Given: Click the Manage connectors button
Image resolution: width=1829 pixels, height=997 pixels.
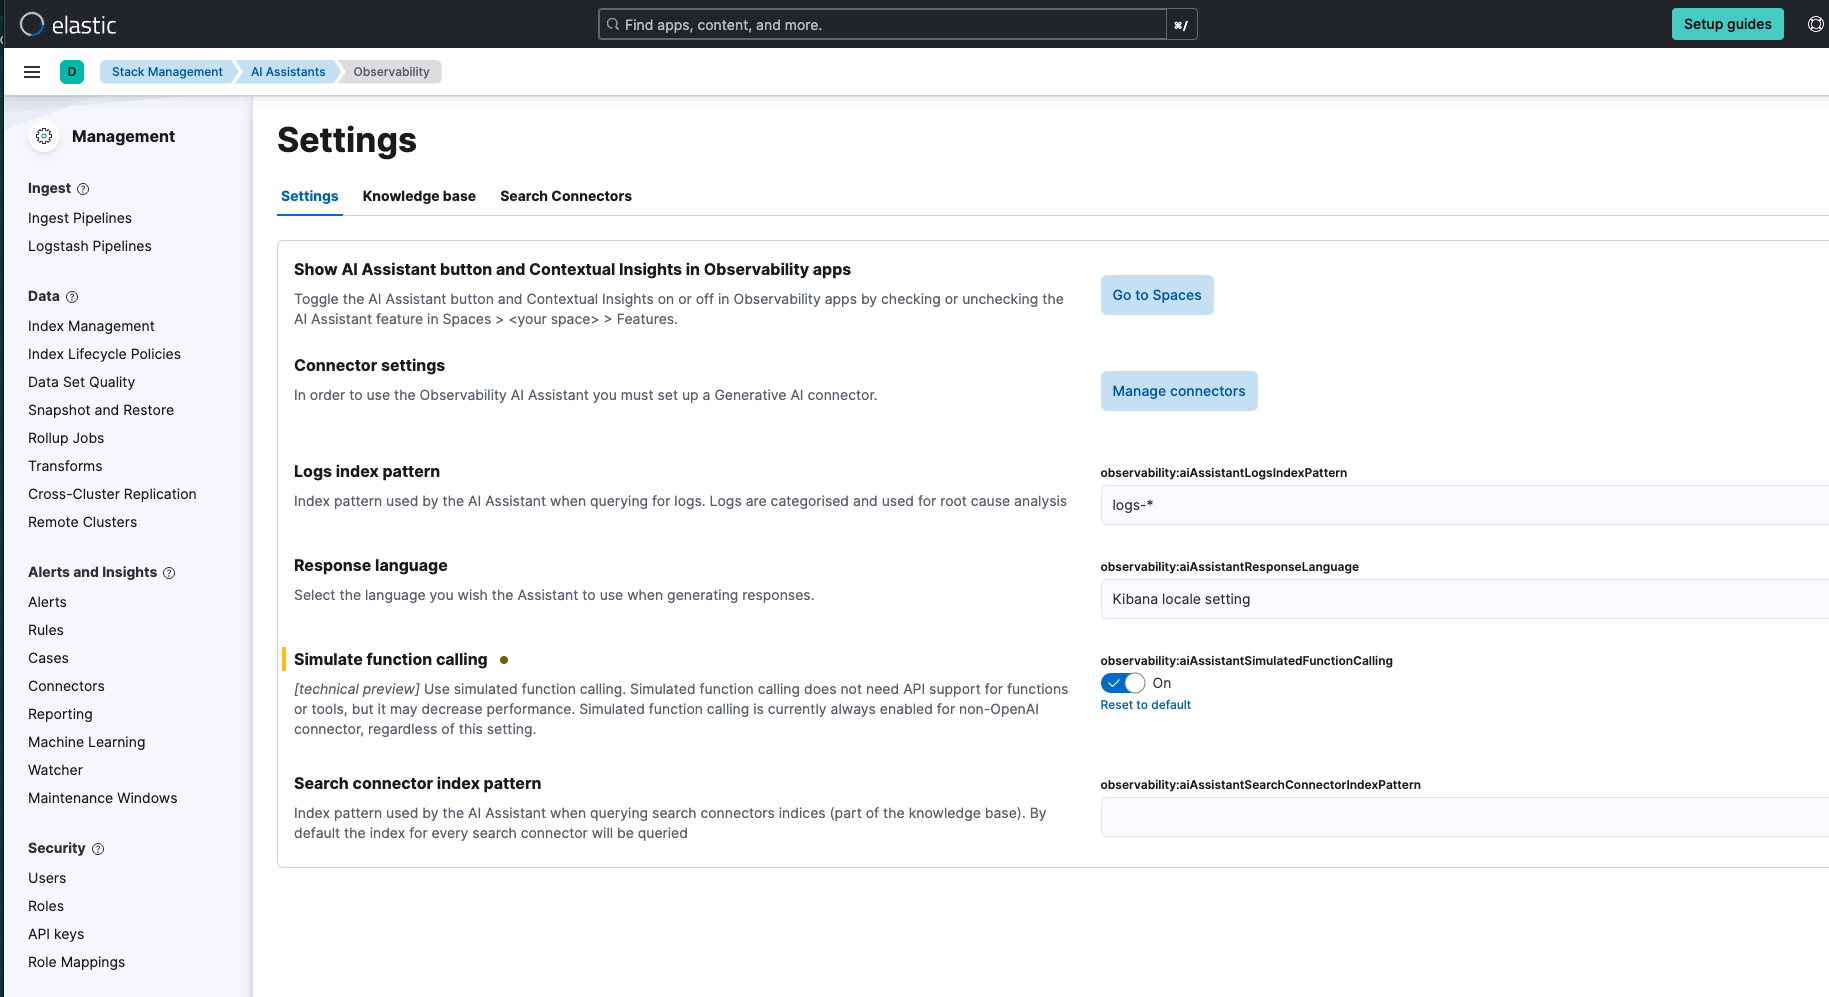Looking at the screenshot, I should point(1179,391).
